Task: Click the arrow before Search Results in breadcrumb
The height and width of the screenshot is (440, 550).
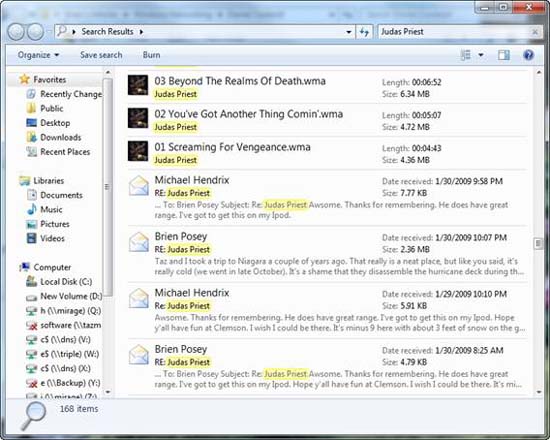Action: coord(74,32)
